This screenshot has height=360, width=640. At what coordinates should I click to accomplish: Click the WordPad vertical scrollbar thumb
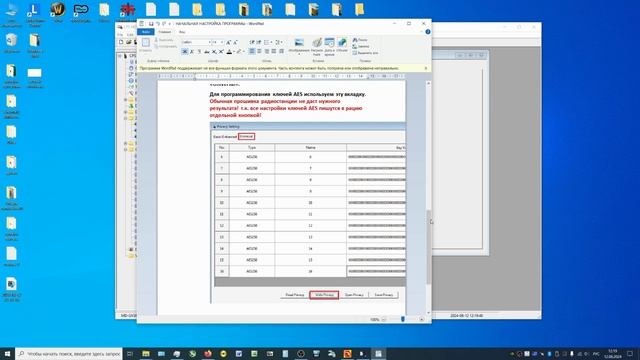coord(428,247)
